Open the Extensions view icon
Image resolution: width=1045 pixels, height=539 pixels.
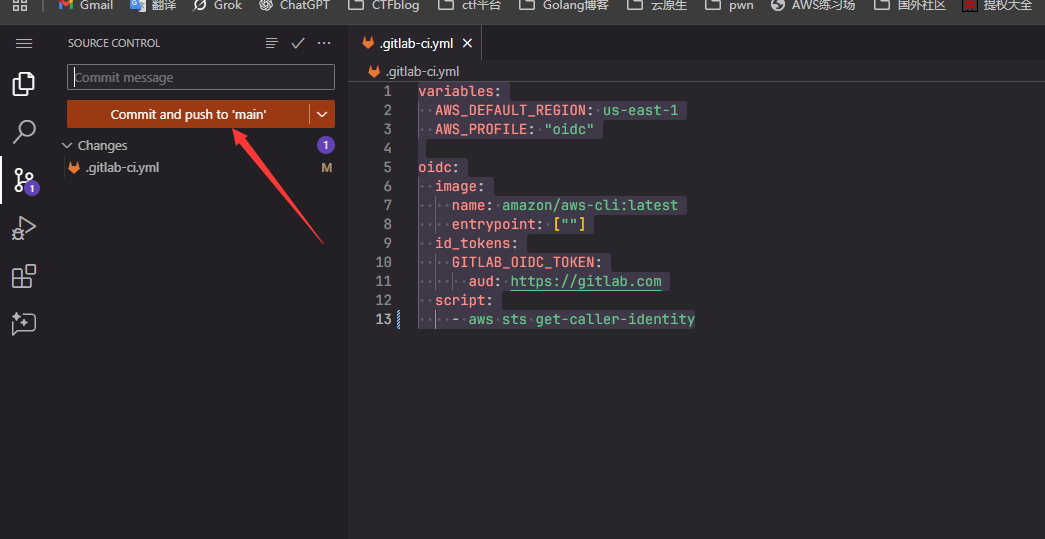coord(24,276)
